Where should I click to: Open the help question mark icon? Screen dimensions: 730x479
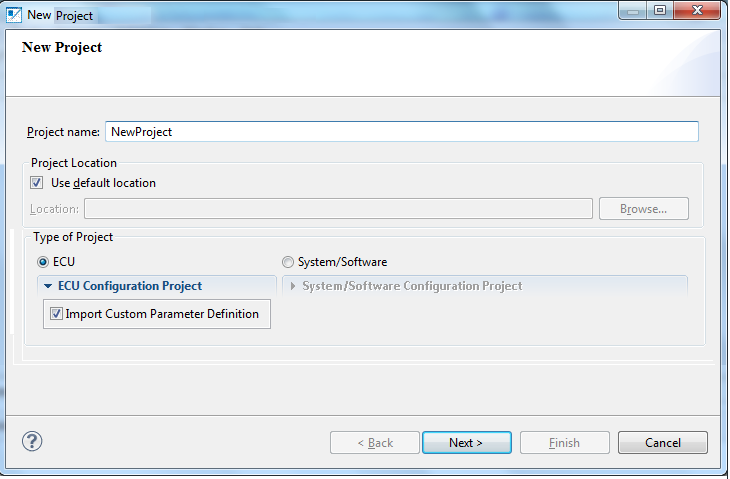[32, 441]
